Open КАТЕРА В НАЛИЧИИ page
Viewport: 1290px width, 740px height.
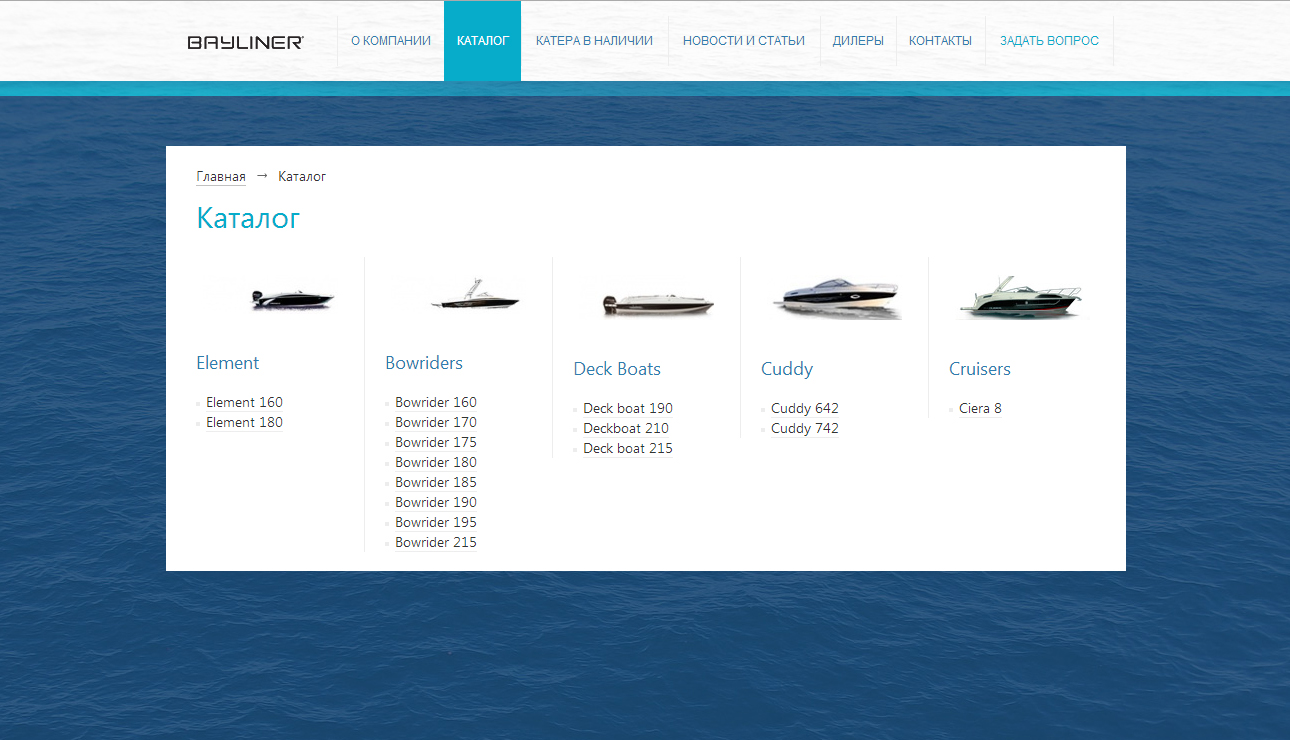tap(594, 41)
